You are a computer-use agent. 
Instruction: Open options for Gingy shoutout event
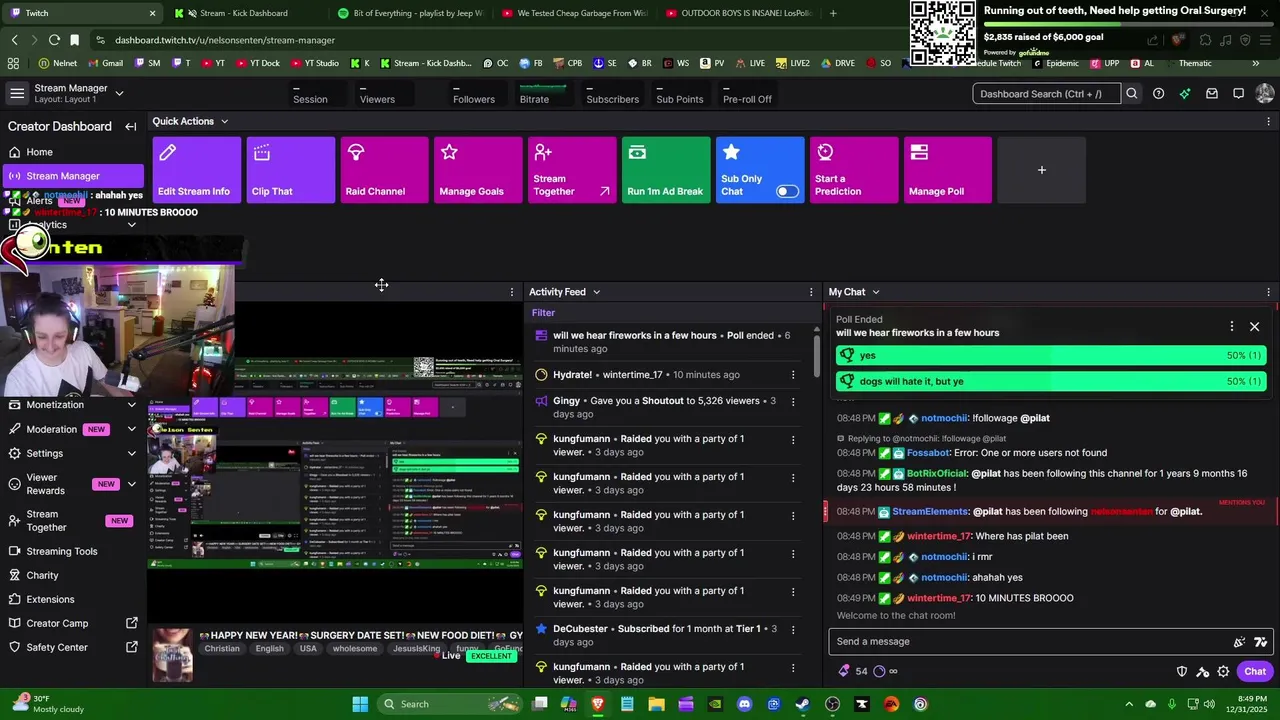[x=793, y=403]
